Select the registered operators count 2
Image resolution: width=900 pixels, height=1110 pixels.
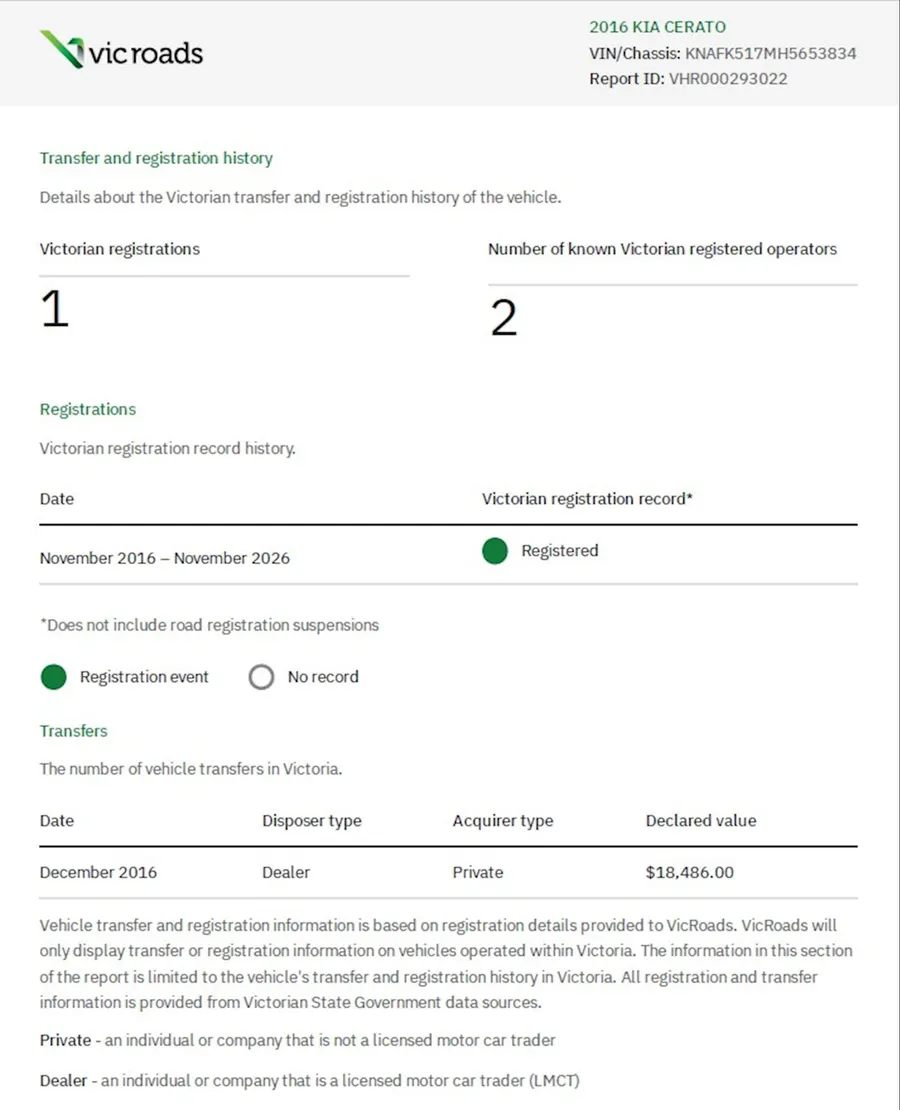503,318
